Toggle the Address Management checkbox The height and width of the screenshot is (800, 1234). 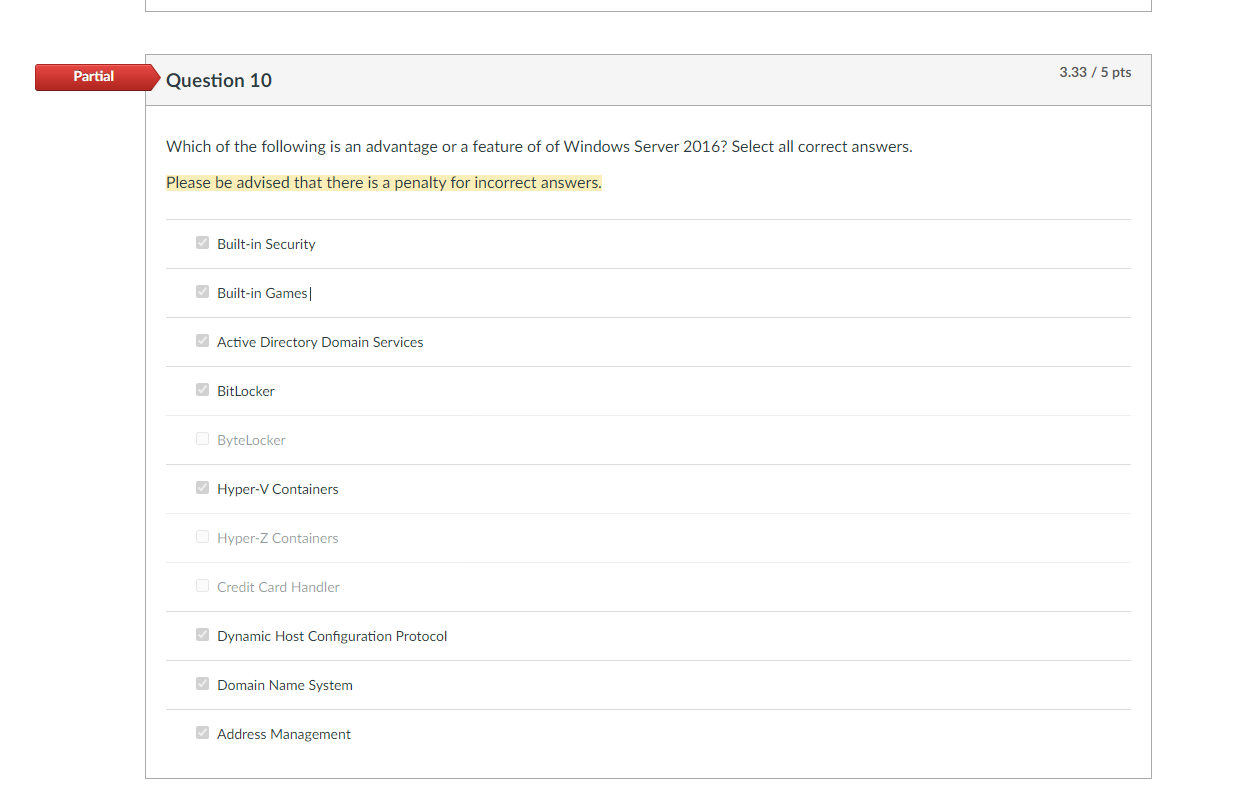tap(202, 733)
